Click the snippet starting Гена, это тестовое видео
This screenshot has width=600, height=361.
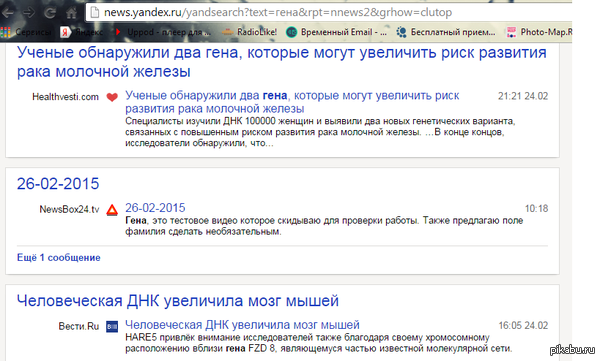click(x=324, y=226)
